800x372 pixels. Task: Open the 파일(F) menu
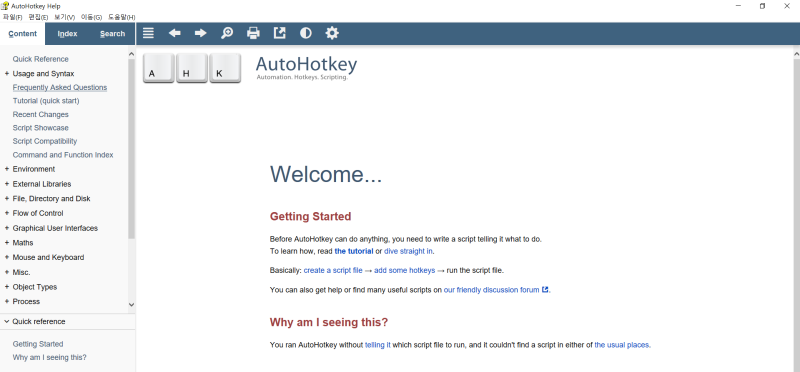(13, 17)
